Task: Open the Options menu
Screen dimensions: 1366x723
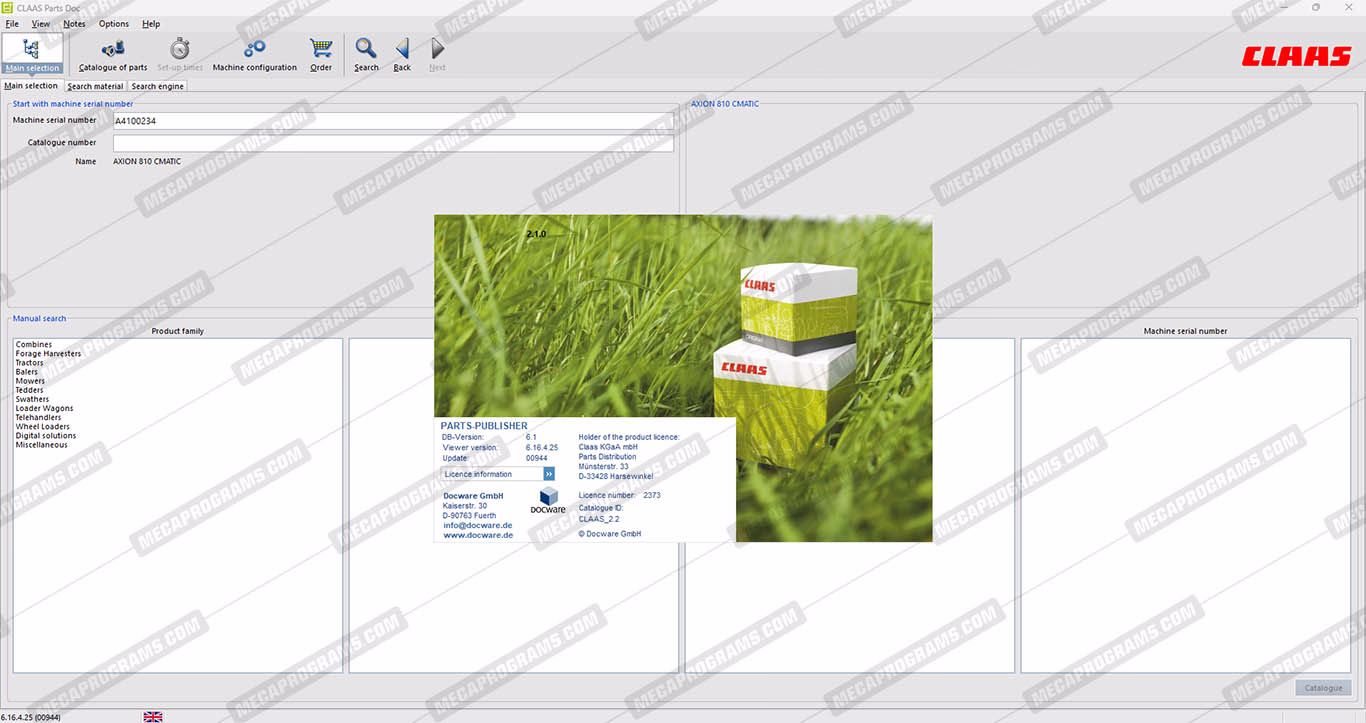Action: 114,24
